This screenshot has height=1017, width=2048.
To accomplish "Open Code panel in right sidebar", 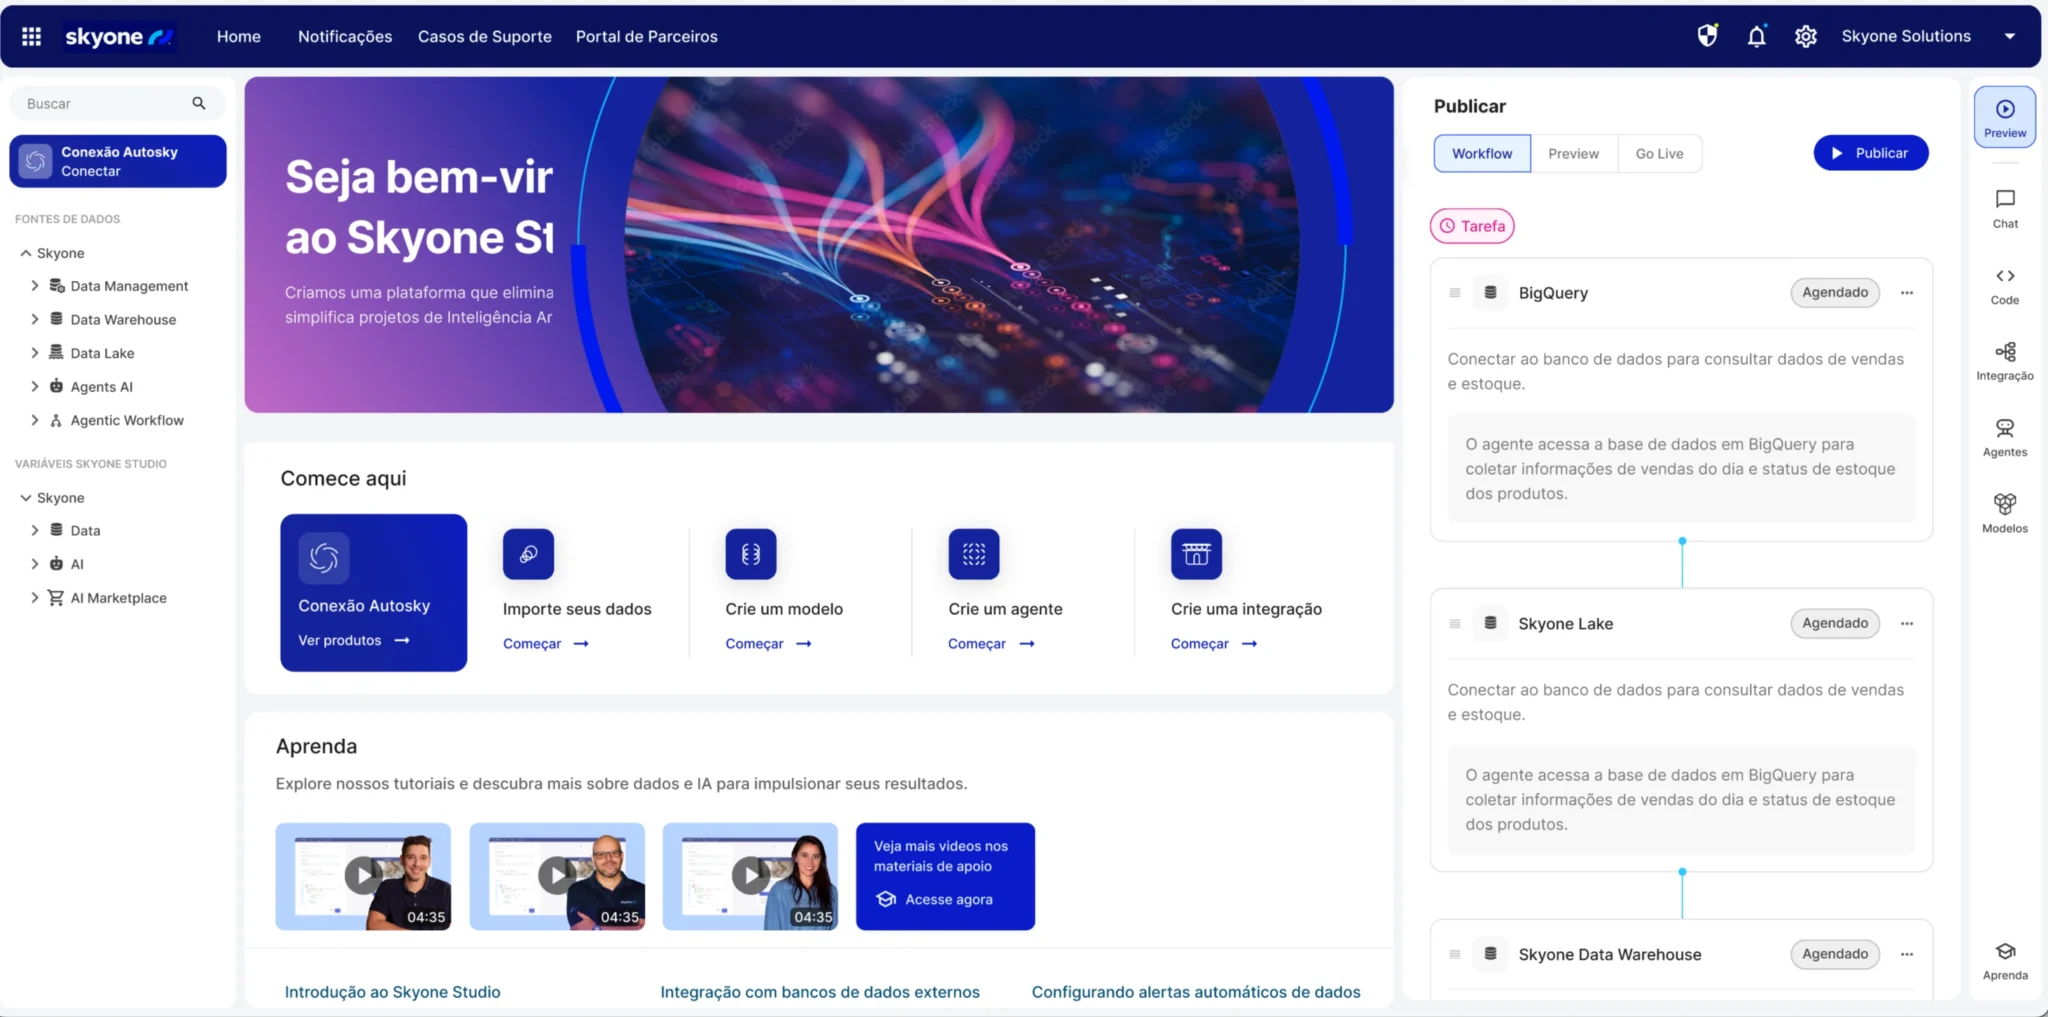I will click(2004, 285).
